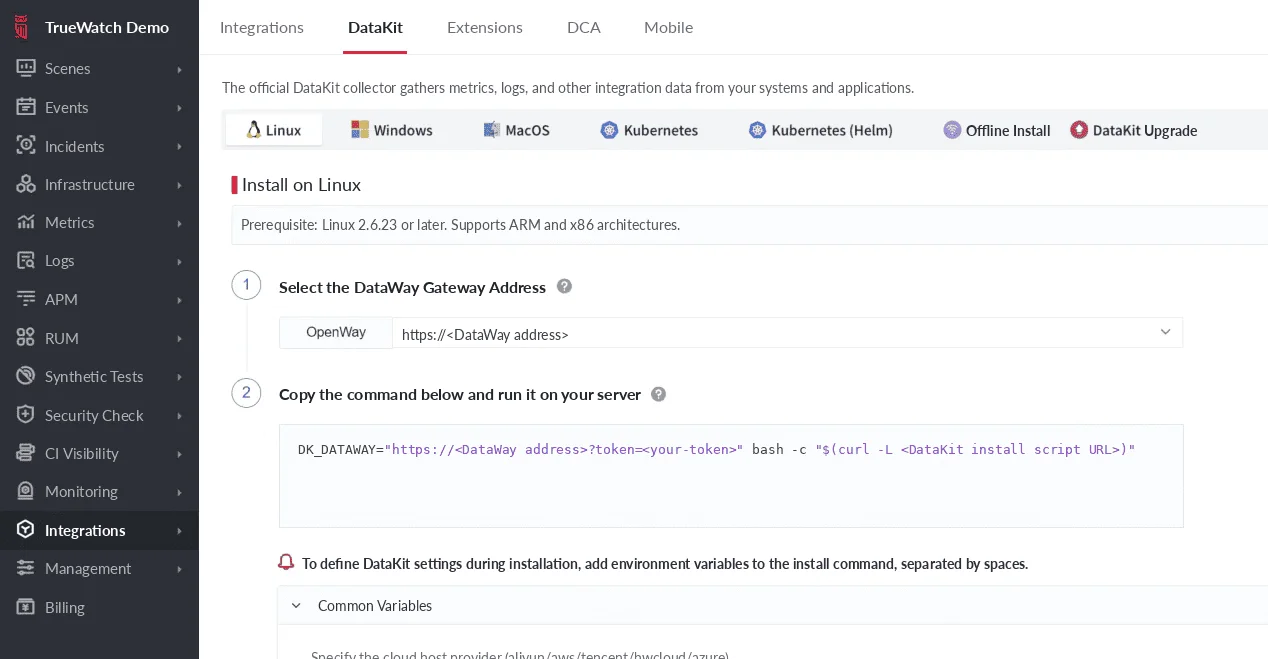Open Incidents in the sidebar
This screenshot has height=659, width=1268.
[99, 146]
